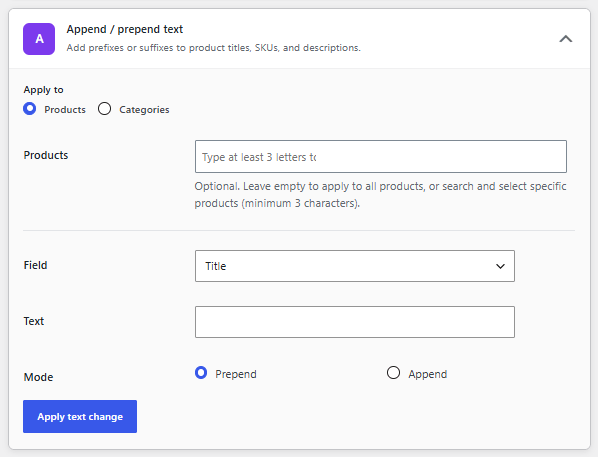Open the Field dropdown showing Title
598x457 pixels.
pos(355,266)
